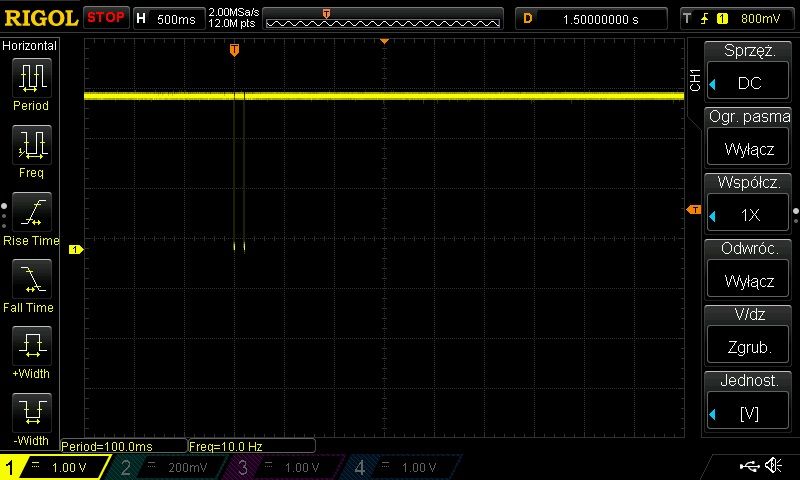800x480 pixels.
Task: Click the channel 1 ground reference marker
Action: 76,249
